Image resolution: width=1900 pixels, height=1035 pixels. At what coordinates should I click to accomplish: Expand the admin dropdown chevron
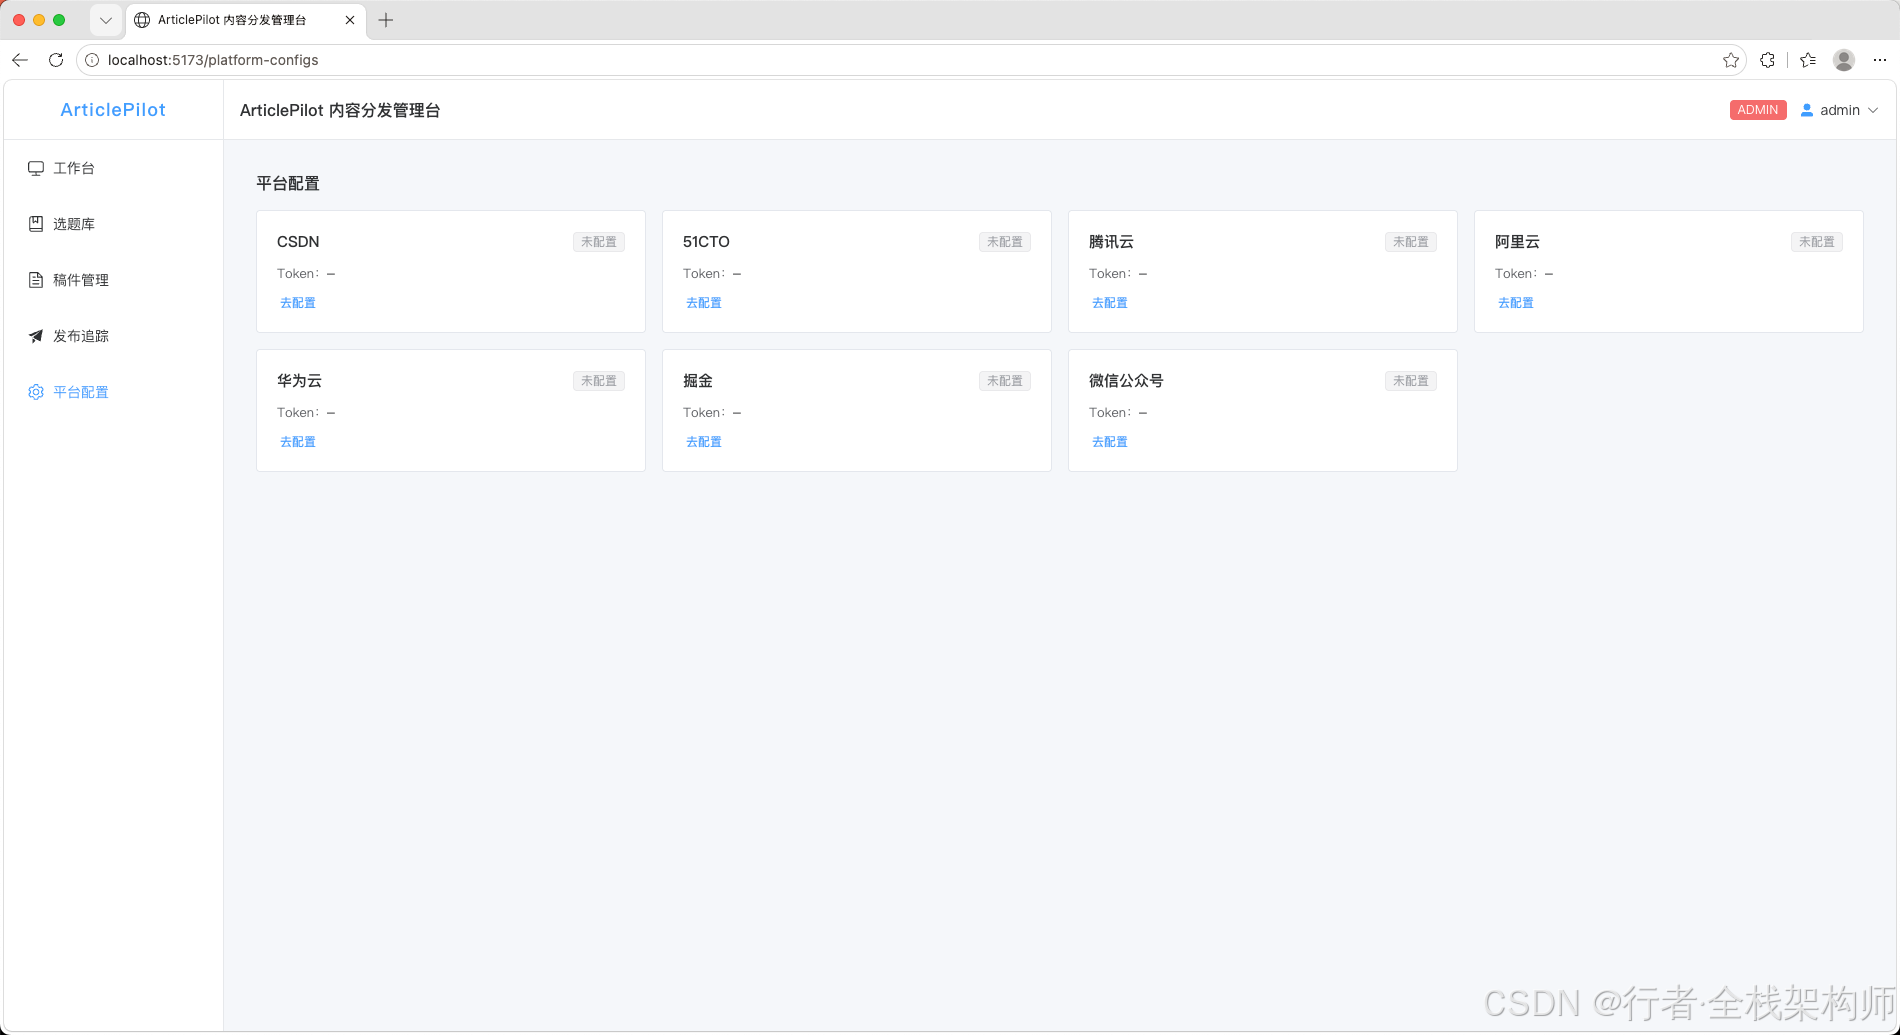[x=1873, y=110]
